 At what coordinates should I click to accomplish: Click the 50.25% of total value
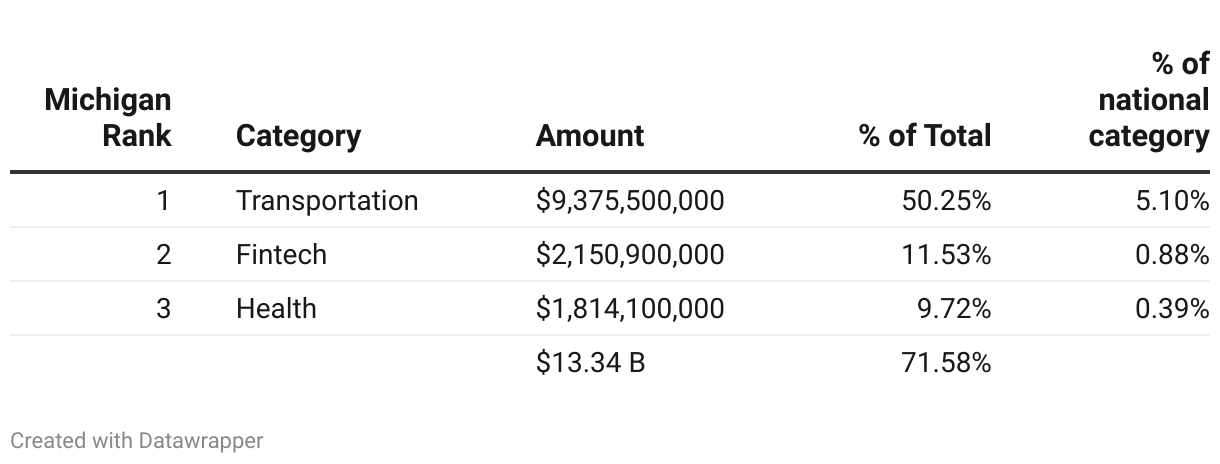[x=946, y=201]
